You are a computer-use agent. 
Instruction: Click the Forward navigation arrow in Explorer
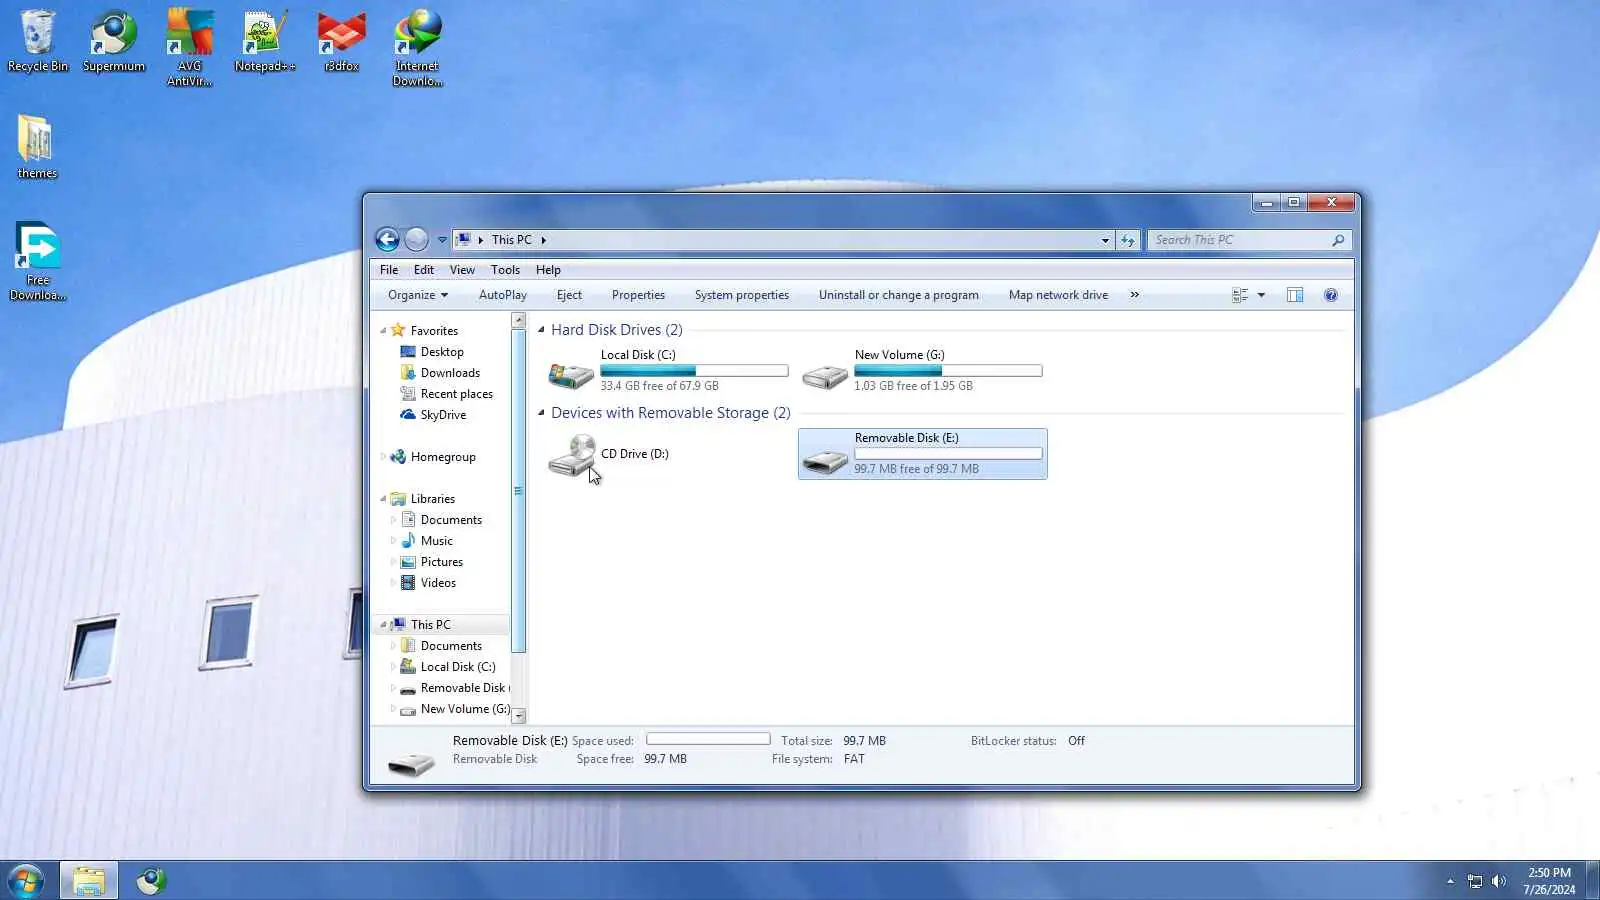(417, 239)
